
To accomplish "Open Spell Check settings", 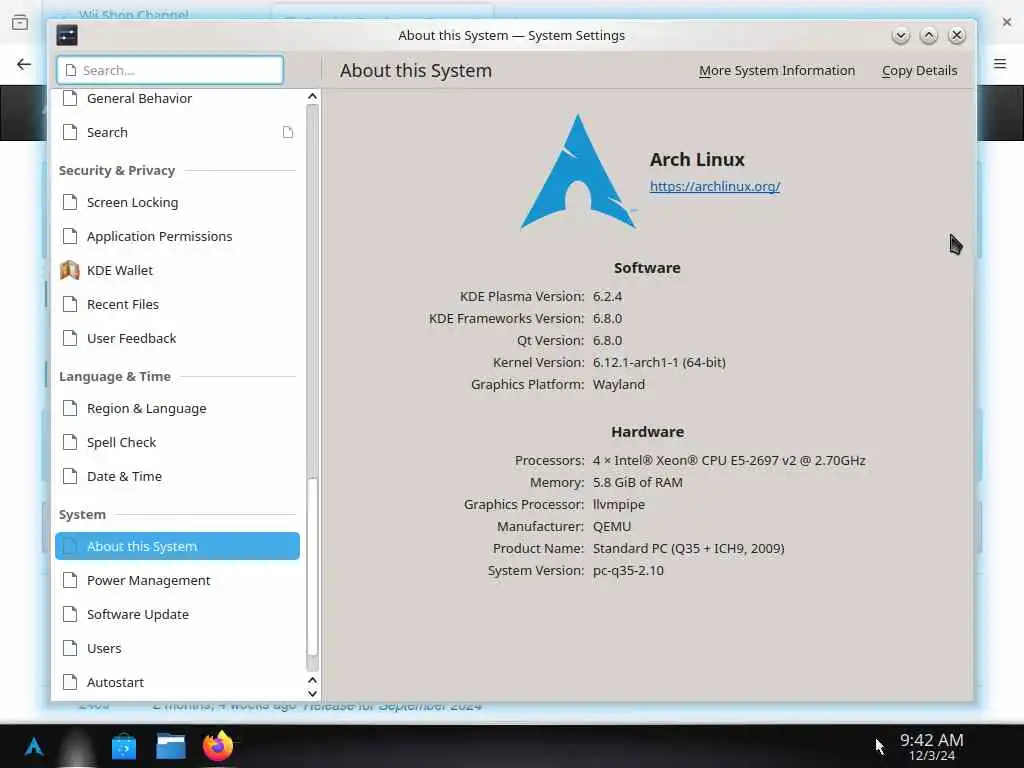I will click(x=177, y=443).
